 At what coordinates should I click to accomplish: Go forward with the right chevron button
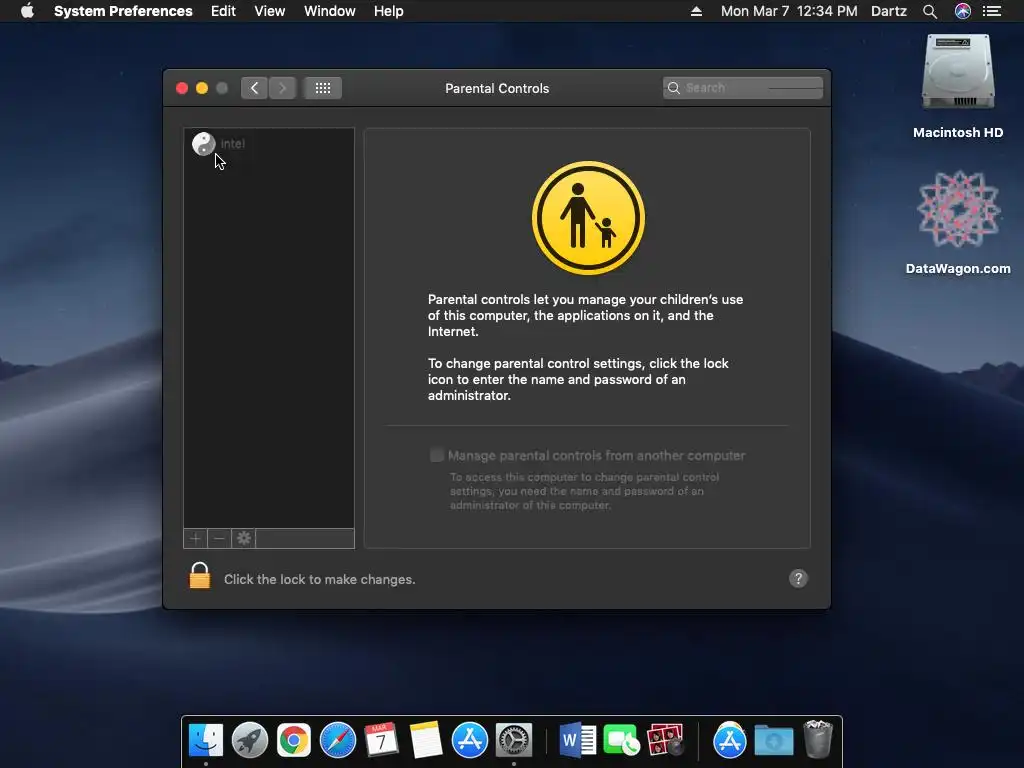tap(282, 88)
